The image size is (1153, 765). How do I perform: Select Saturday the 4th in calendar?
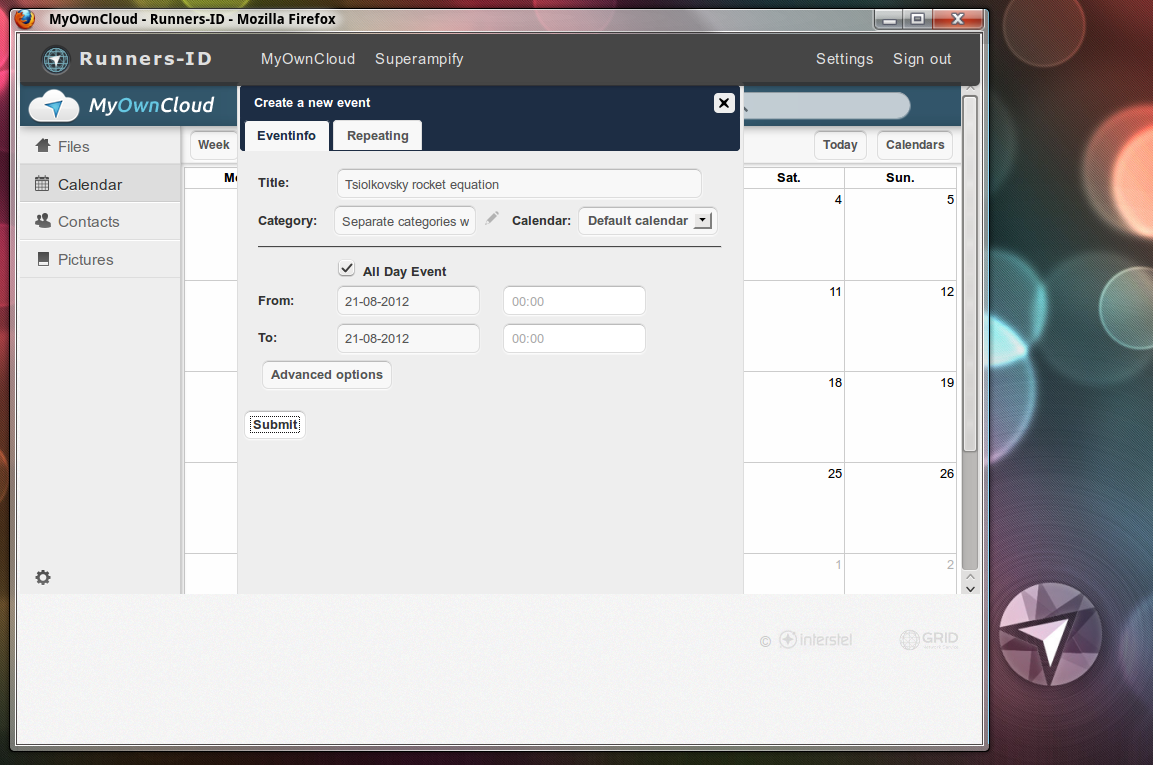coord(793,235)
